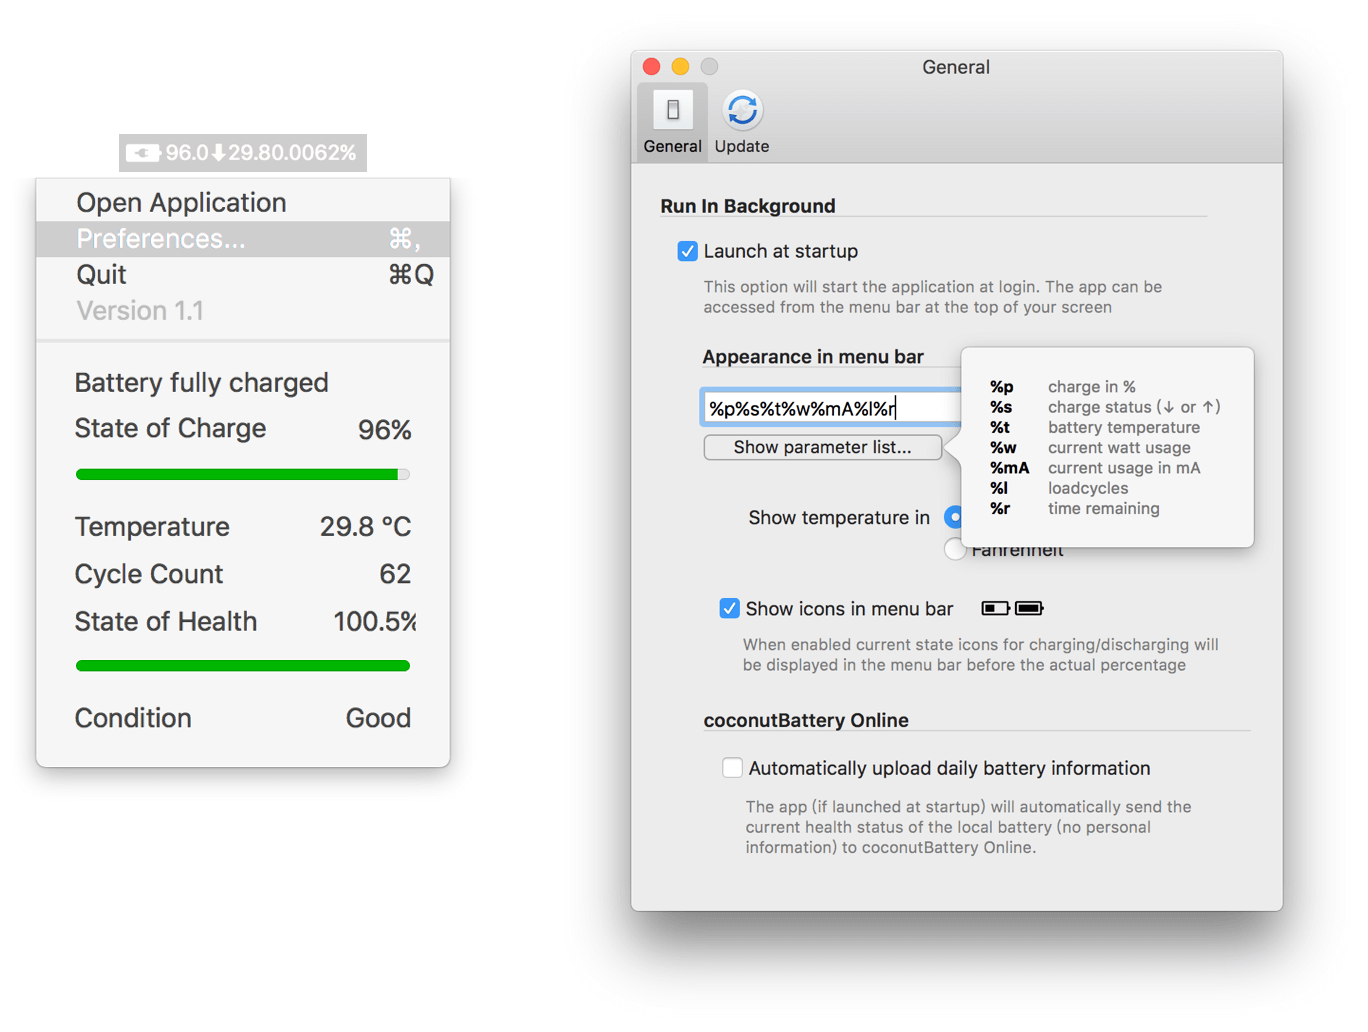Select Quit in the status menu
Viewport: 1368px width, 1032px height.
[243, 275]
